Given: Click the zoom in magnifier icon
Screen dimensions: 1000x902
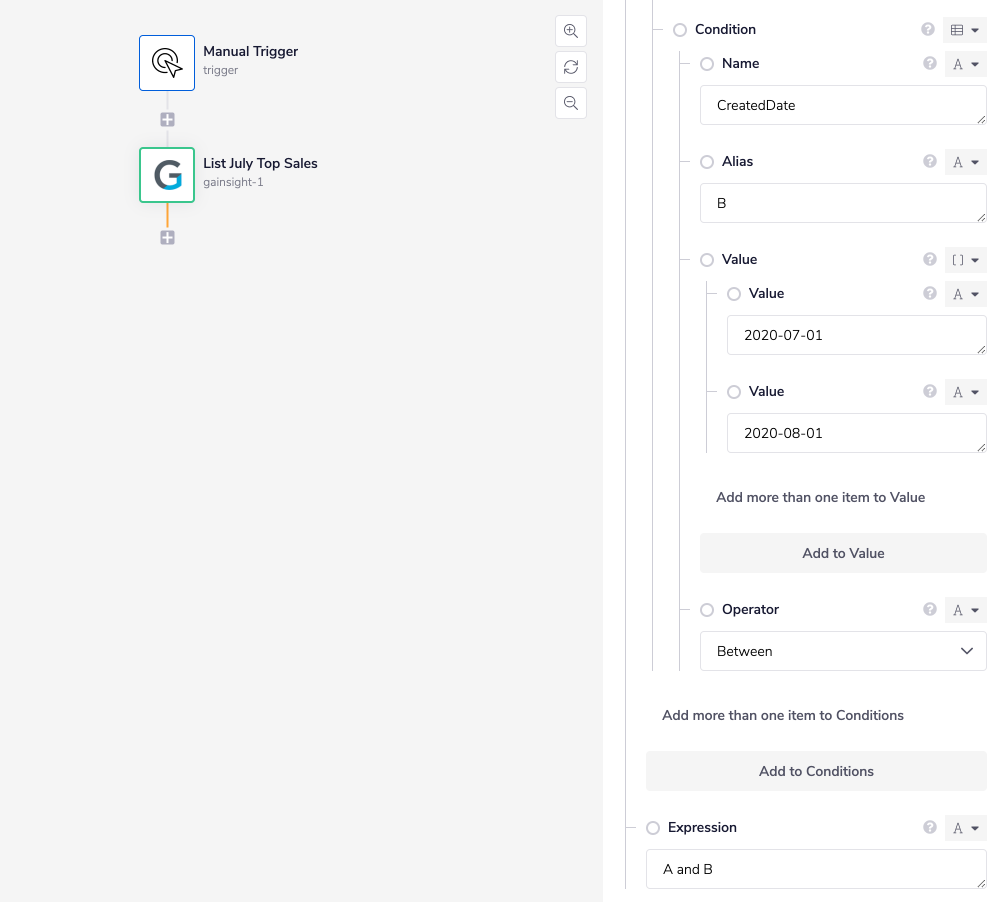Looking at the screenshot, I should pyautogui.click(x=571, y=31).
